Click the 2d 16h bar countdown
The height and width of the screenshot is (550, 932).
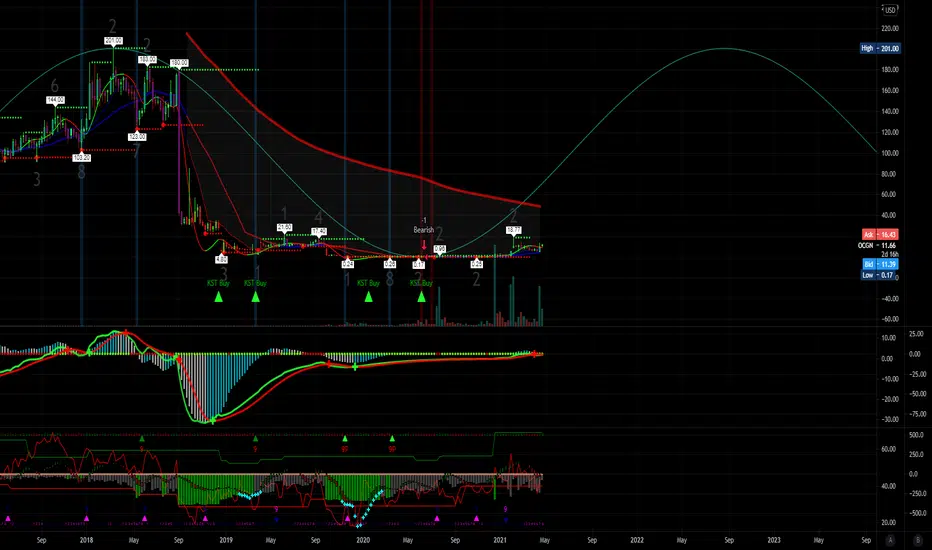(889, 254)
